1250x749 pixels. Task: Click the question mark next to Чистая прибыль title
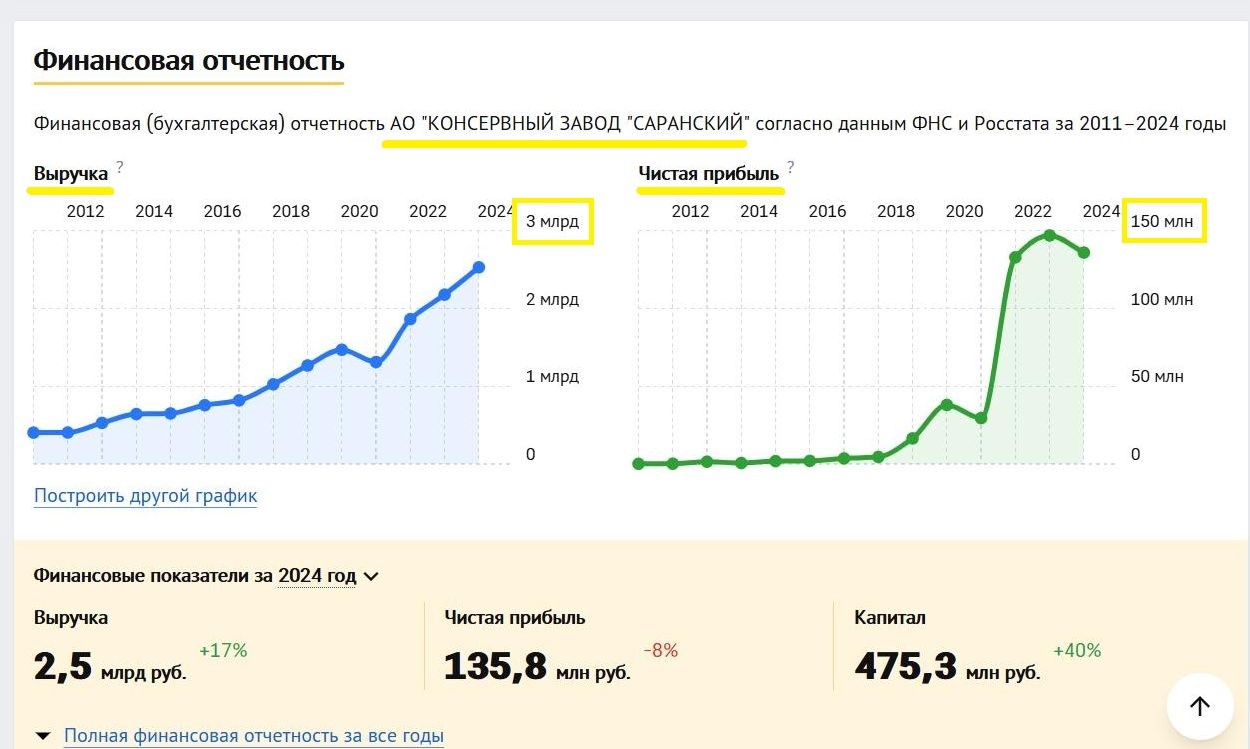pos(790,166)
